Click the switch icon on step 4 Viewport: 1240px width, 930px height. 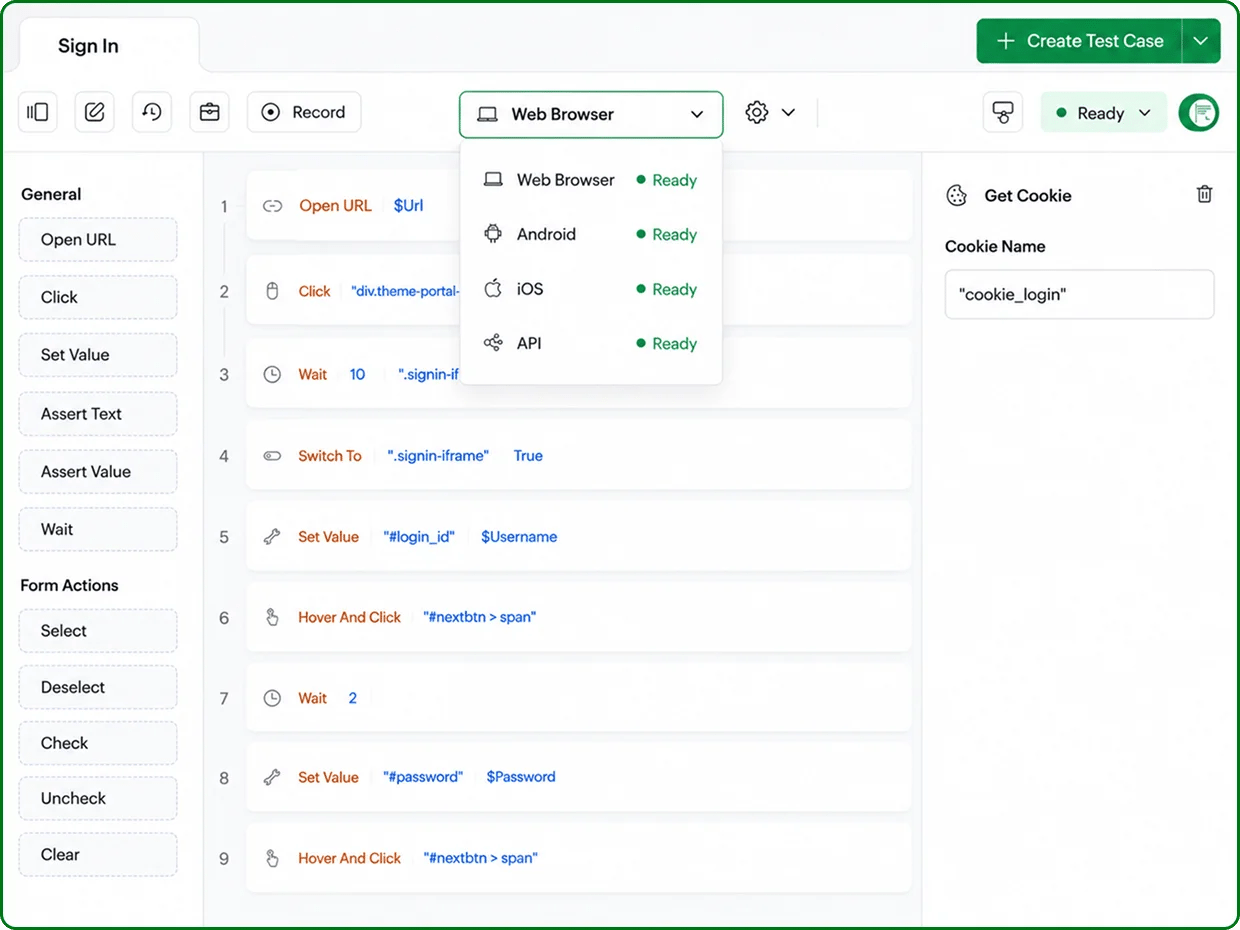pyautogui.click(x=272, y=456)
